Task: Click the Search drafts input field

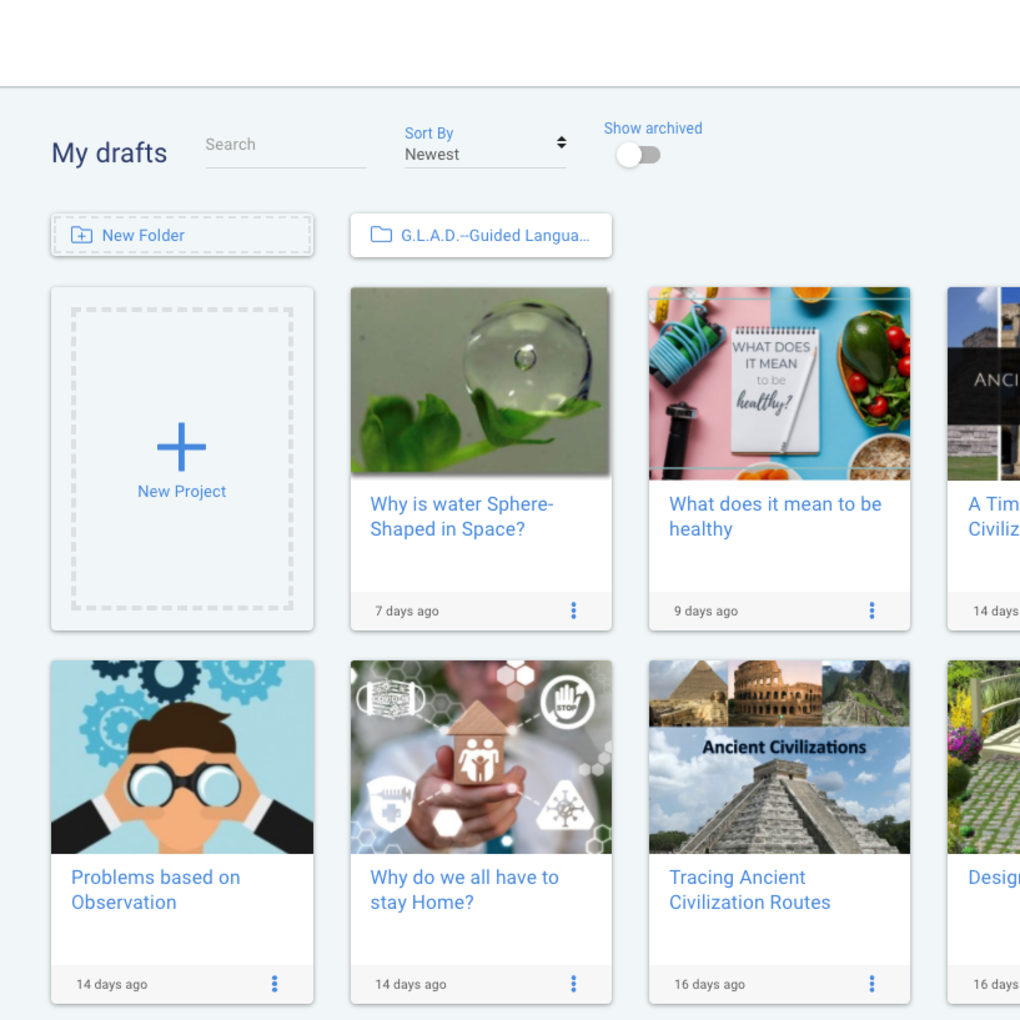Action: point(285,145)
